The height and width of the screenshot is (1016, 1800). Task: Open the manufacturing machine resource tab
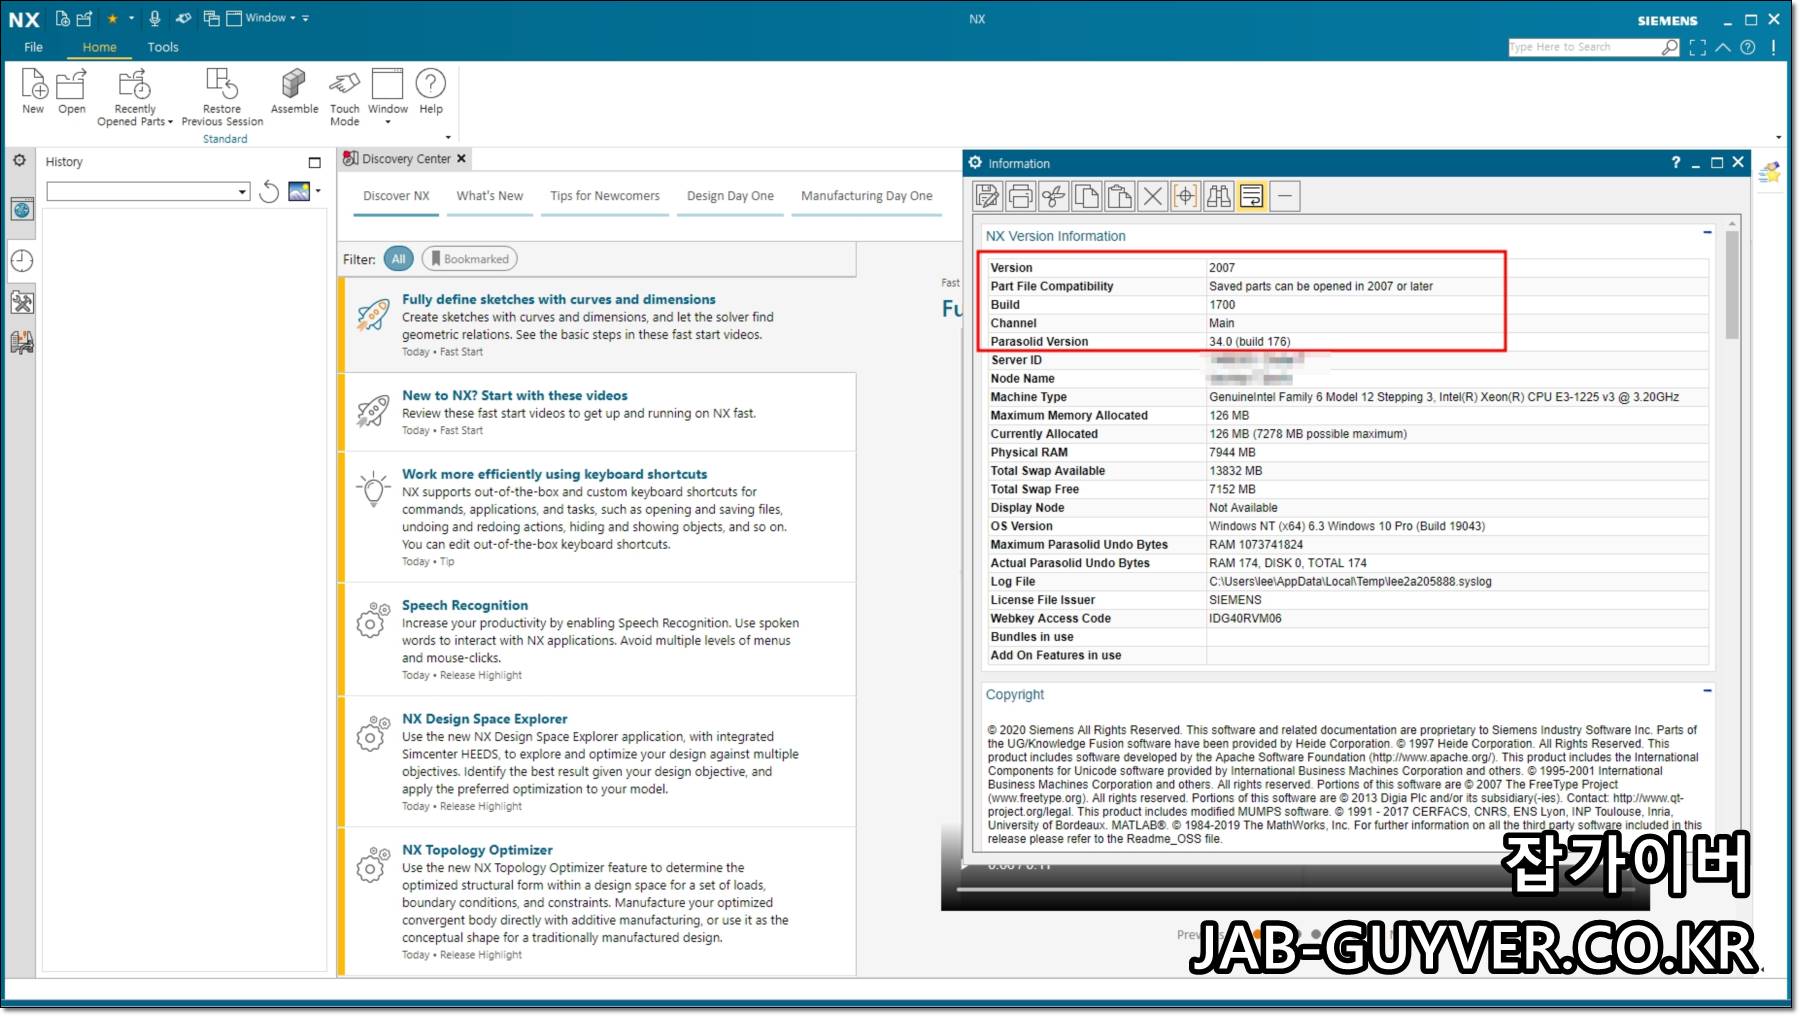tap(22, 343)
